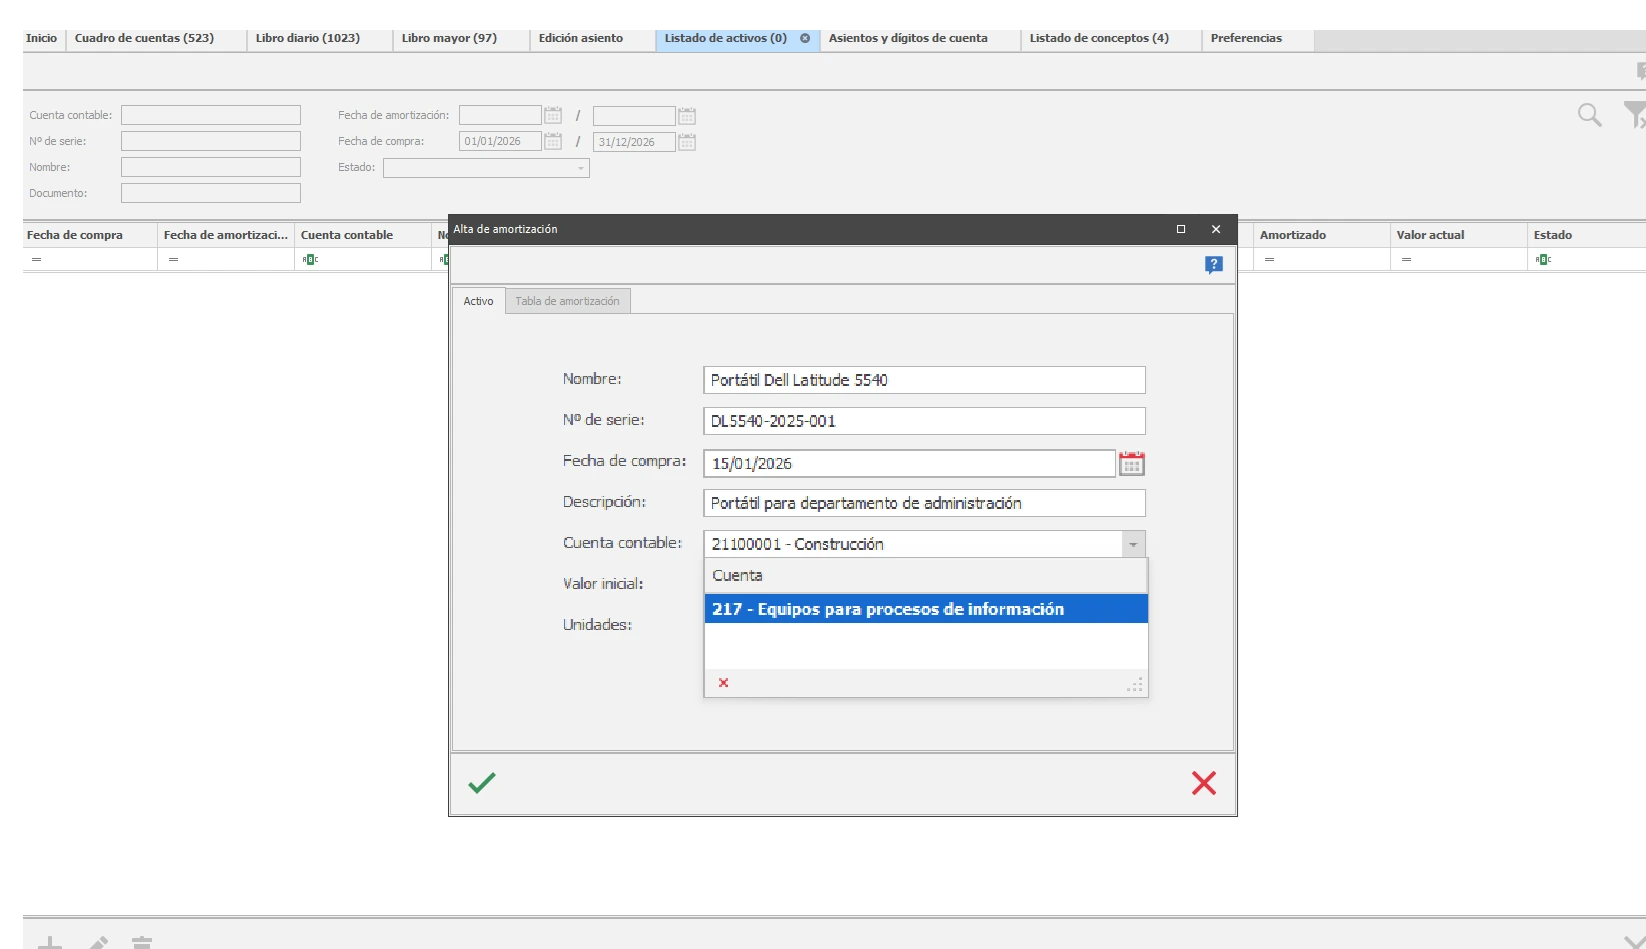
Task: Switch to the Tabla de amortización tab
Action: (x=567, y=300)
